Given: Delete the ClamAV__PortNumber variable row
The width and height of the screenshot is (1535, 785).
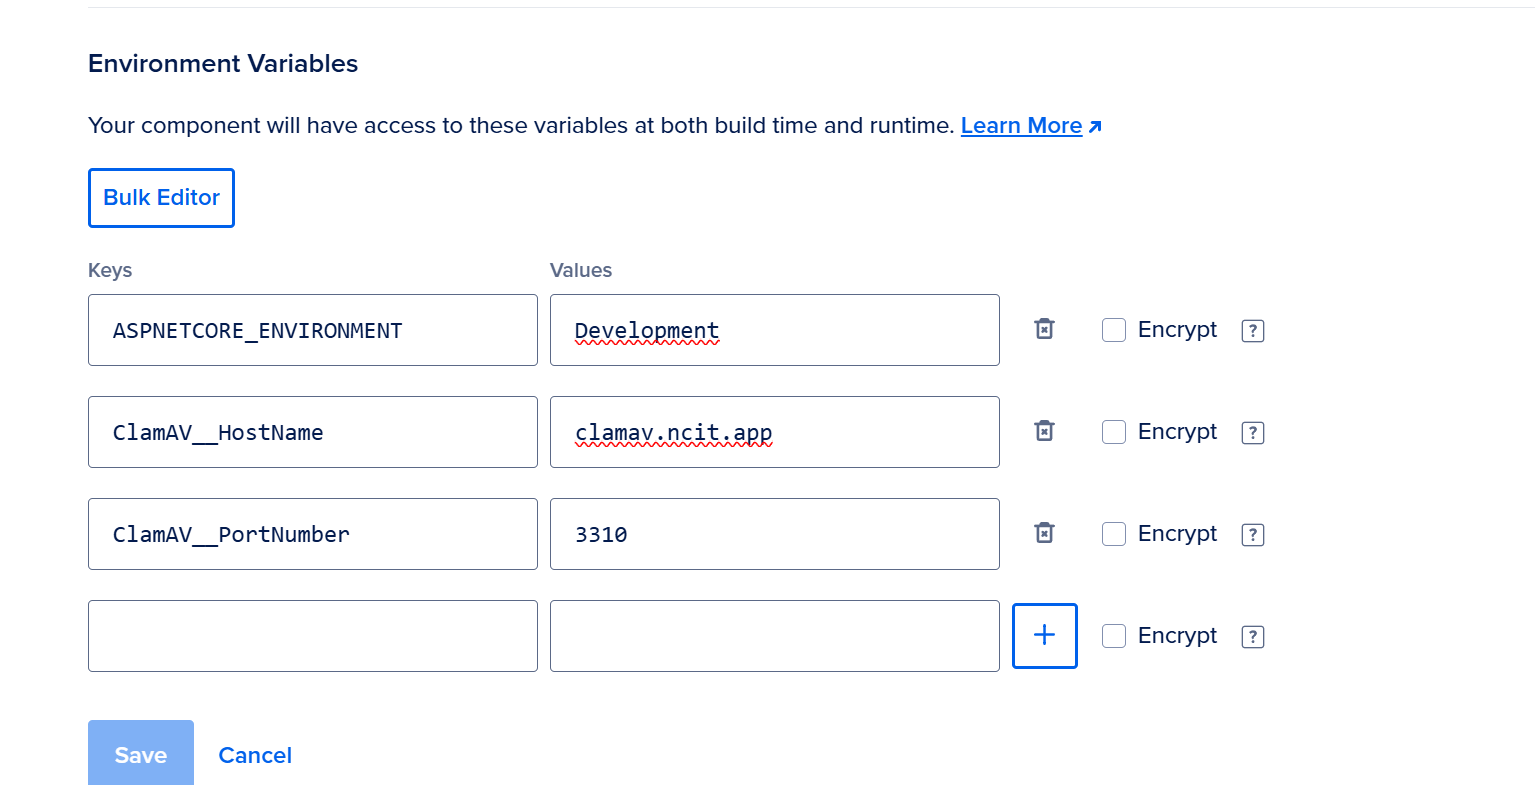Looking at the screenshot, I should point(1044,533).
